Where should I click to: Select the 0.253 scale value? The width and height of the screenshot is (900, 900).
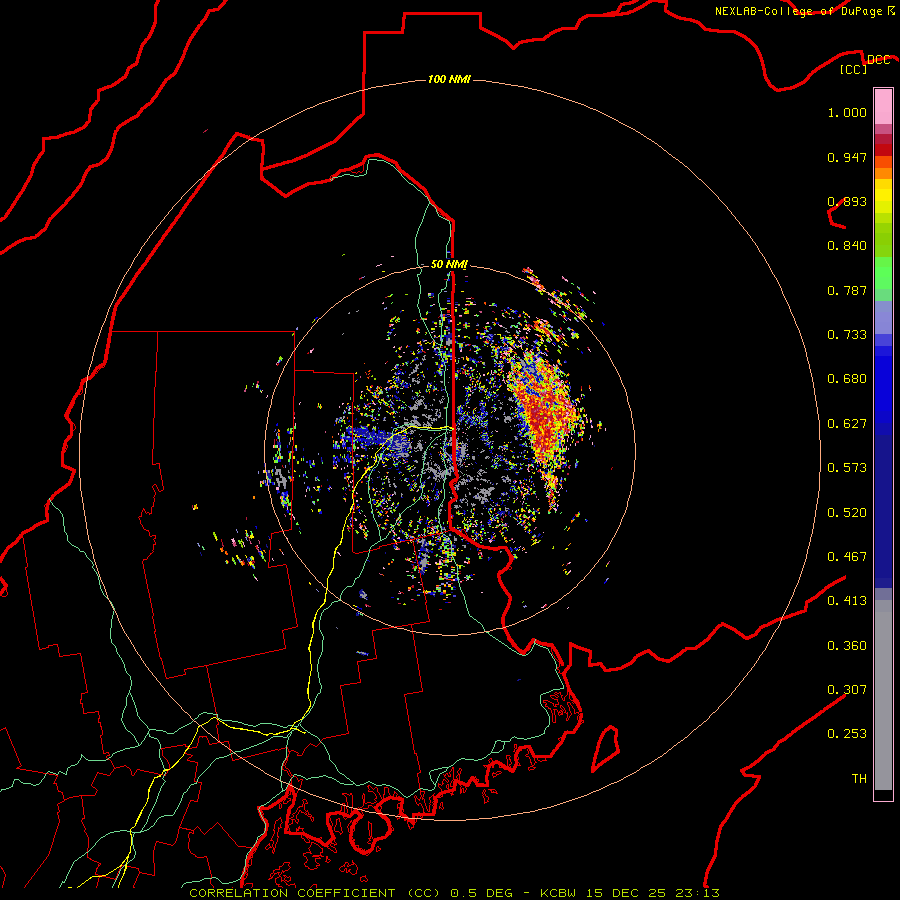(x=847, y=734)
